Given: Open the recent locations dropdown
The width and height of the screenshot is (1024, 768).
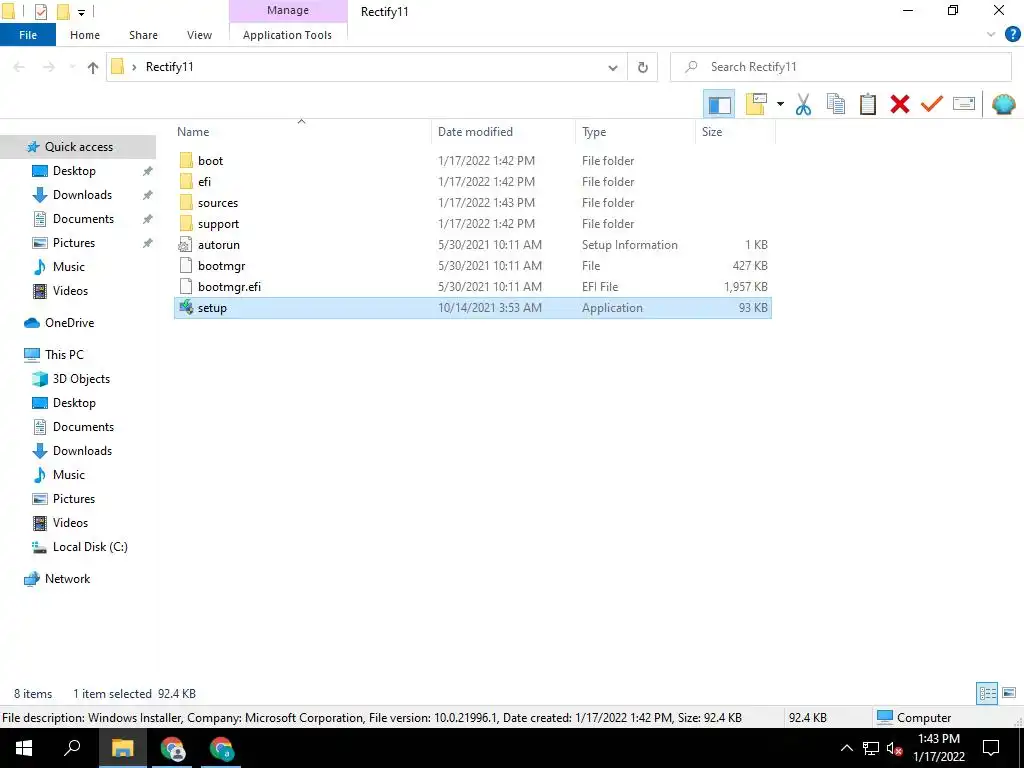Looking at the screenshot, I should click(72, 67).
